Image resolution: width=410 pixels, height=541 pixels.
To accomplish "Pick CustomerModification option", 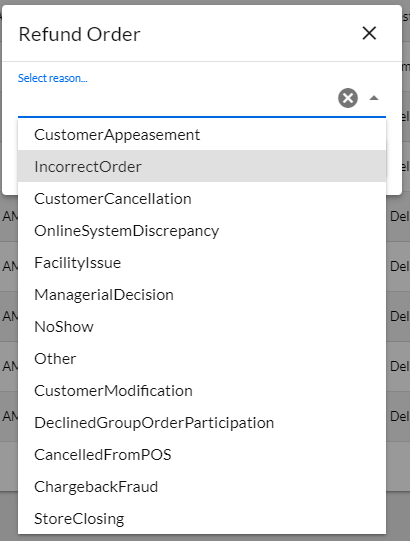I will pyautogui.click(x=202, y=391).
